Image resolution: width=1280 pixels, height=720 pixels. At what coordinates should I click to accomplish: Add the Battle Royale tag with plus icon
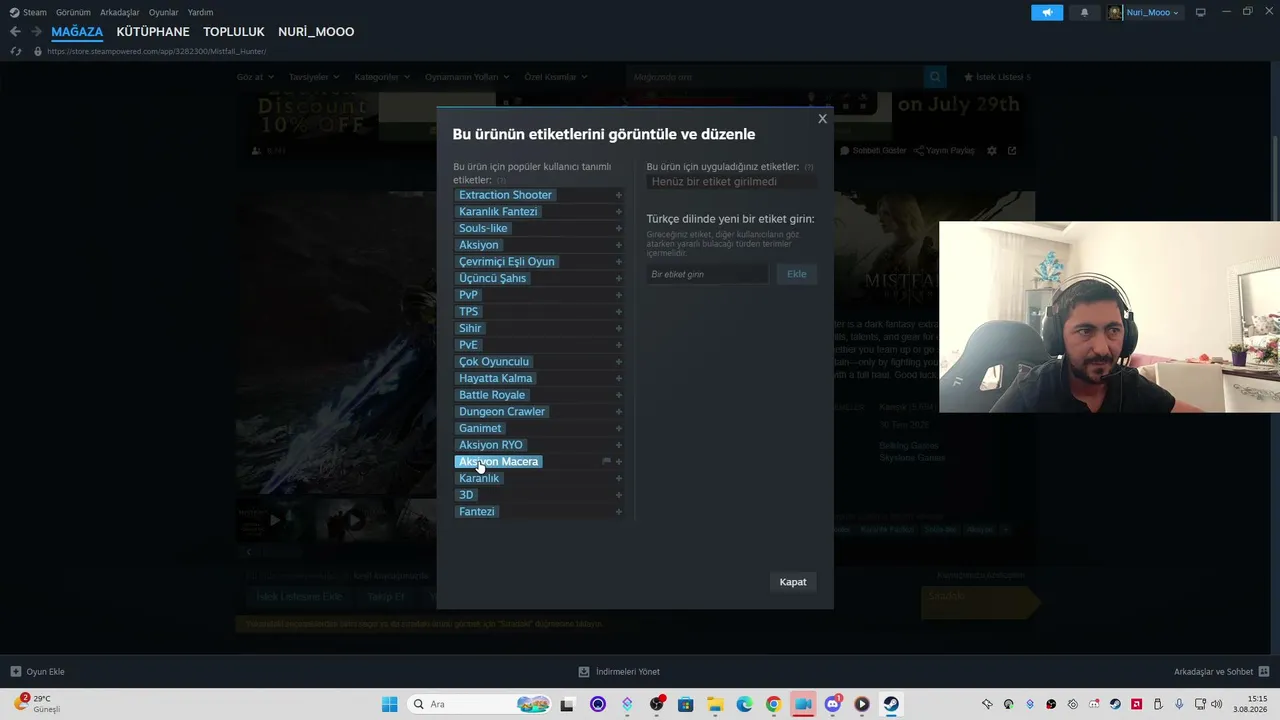pyautogui.click(x=619, y=395)
